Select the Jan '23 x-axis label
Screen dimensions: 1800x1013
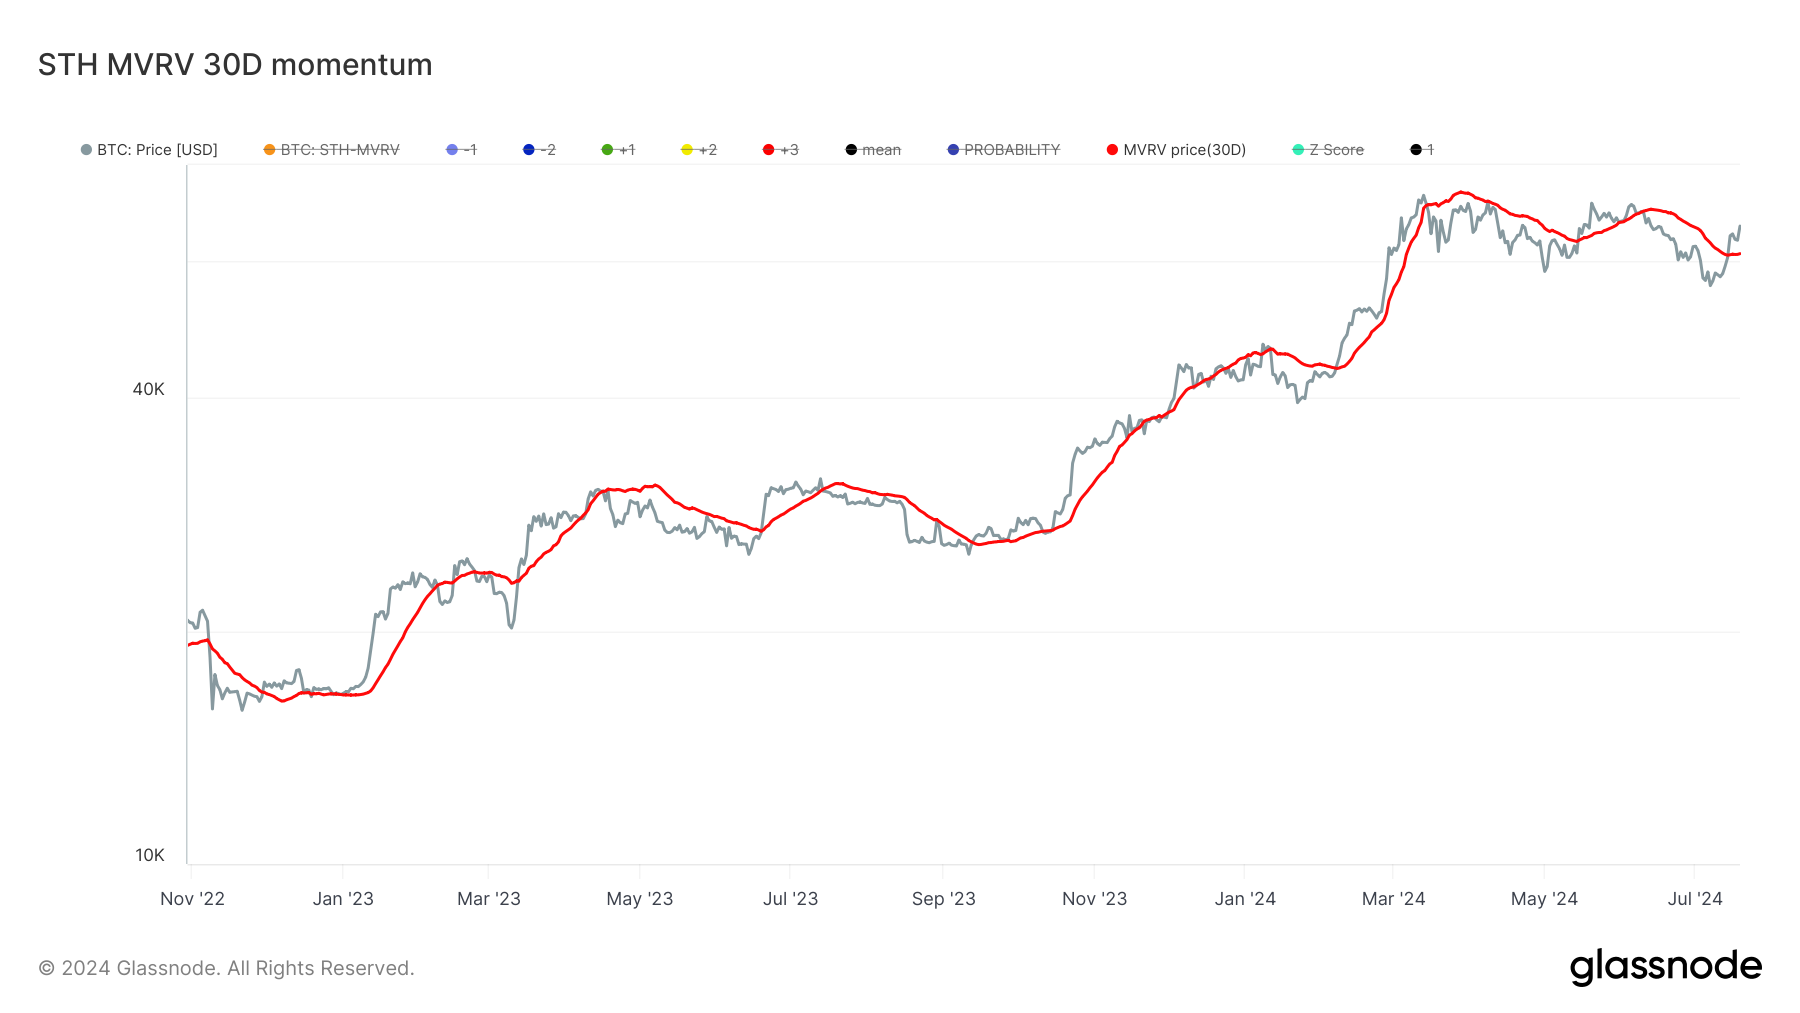click(x=343, y=899)
